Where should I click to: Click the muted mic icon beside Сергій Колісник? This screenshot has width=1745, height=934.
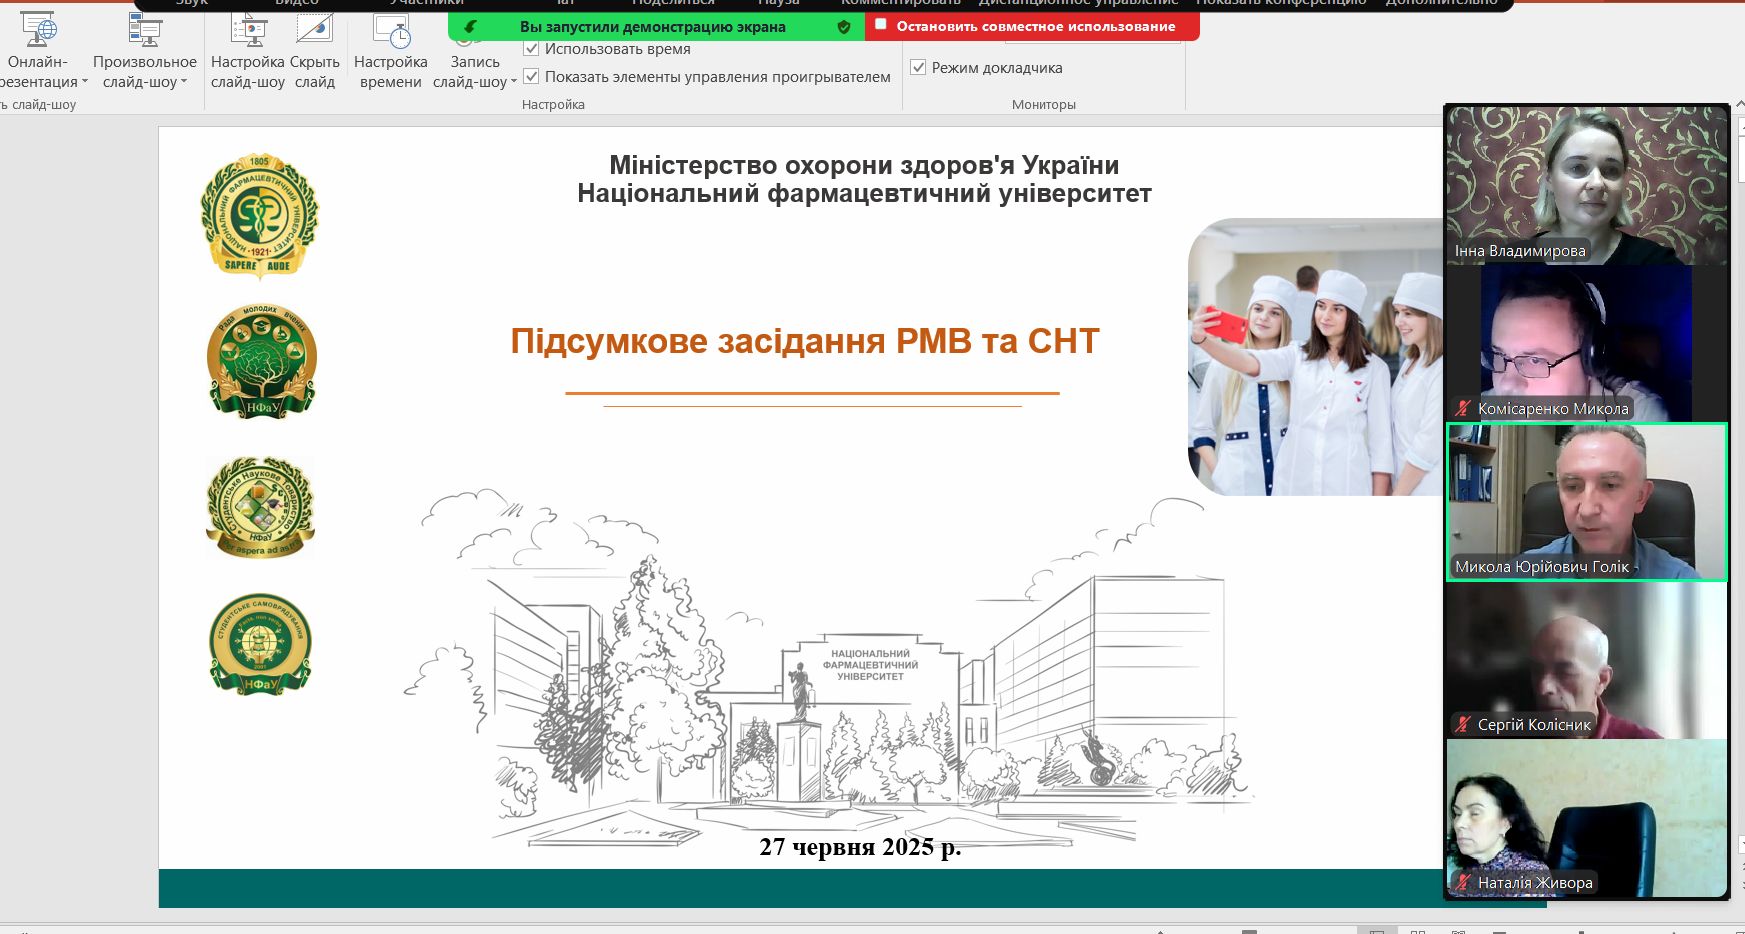pos(1463,724)
